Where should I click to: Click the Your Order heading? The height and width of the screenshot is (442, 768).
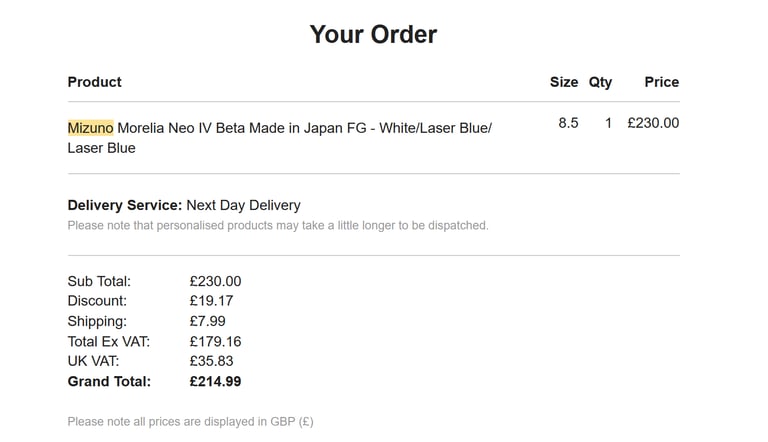pos(373,34)
